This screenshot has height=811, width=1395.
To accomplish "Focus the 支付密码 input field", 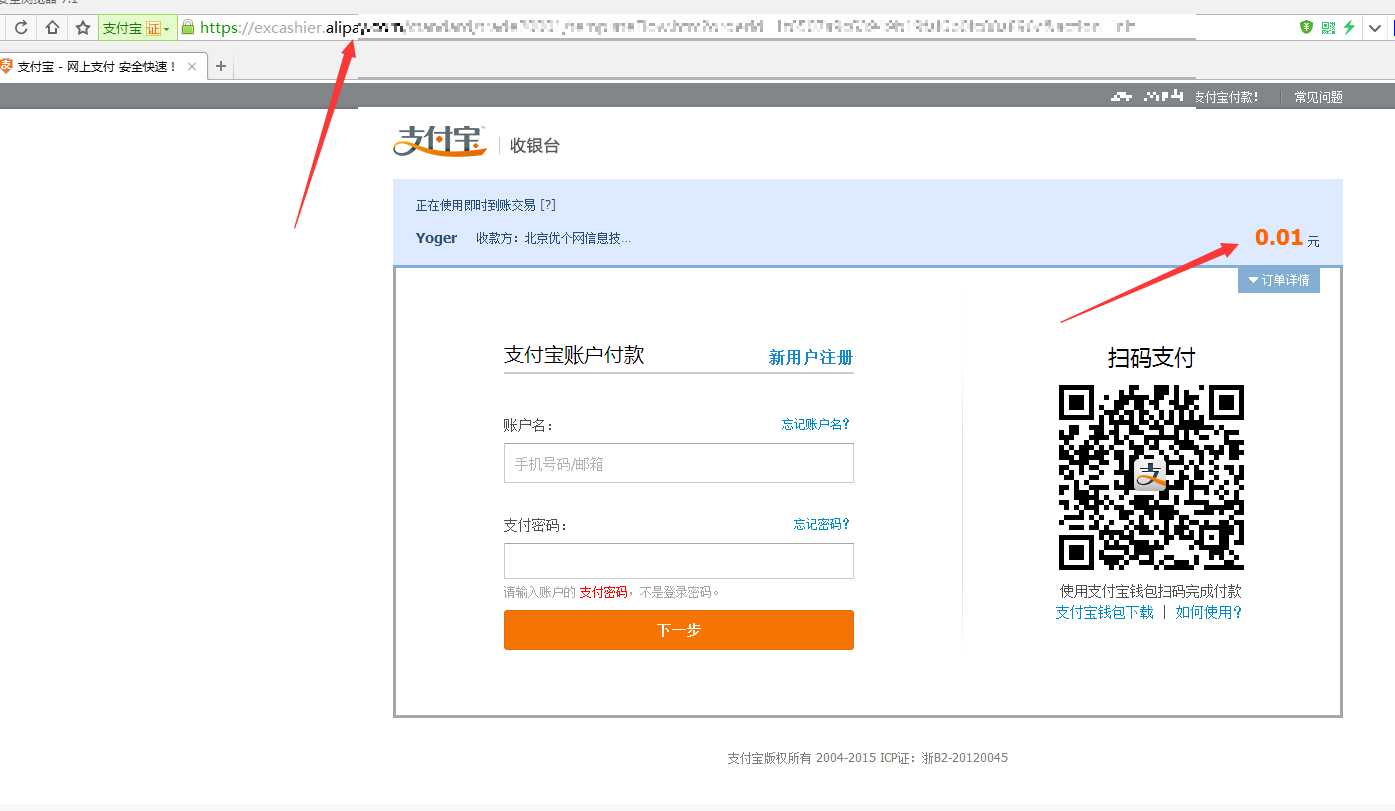I will pos(679,561).
